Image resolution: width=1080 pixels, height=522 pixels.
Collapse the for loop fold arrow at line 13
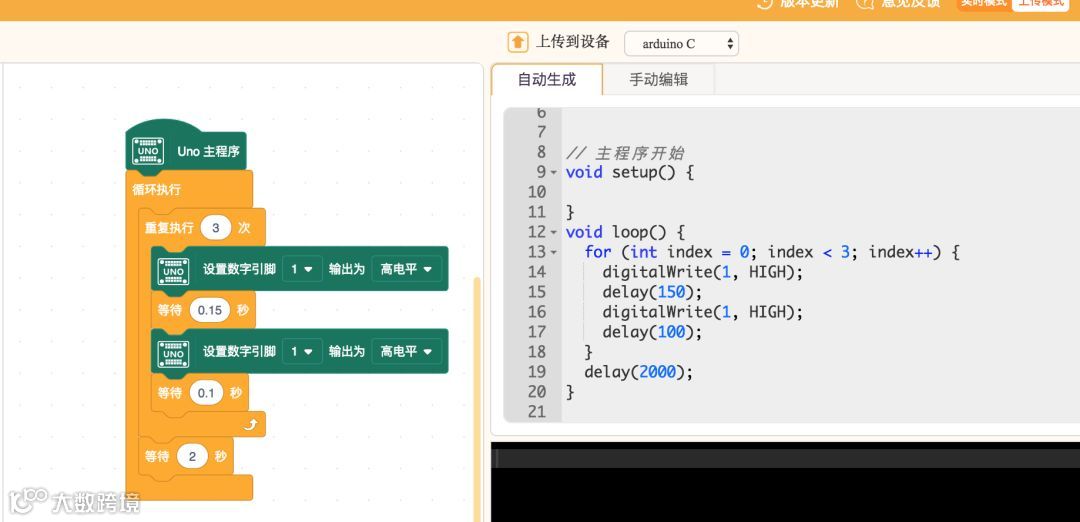click(x=553, y=252)
